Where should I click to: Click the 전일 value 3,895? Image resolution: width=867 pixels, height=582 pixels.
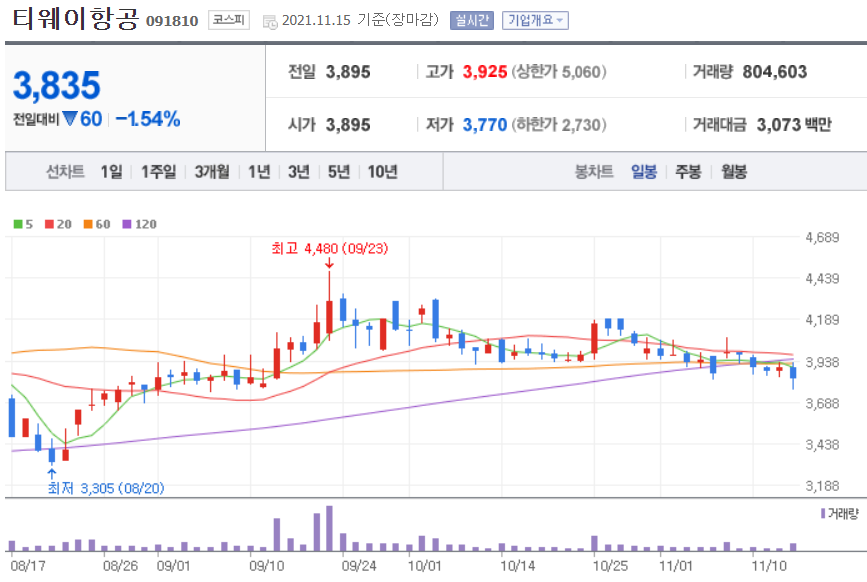click(x=348, y=72)
